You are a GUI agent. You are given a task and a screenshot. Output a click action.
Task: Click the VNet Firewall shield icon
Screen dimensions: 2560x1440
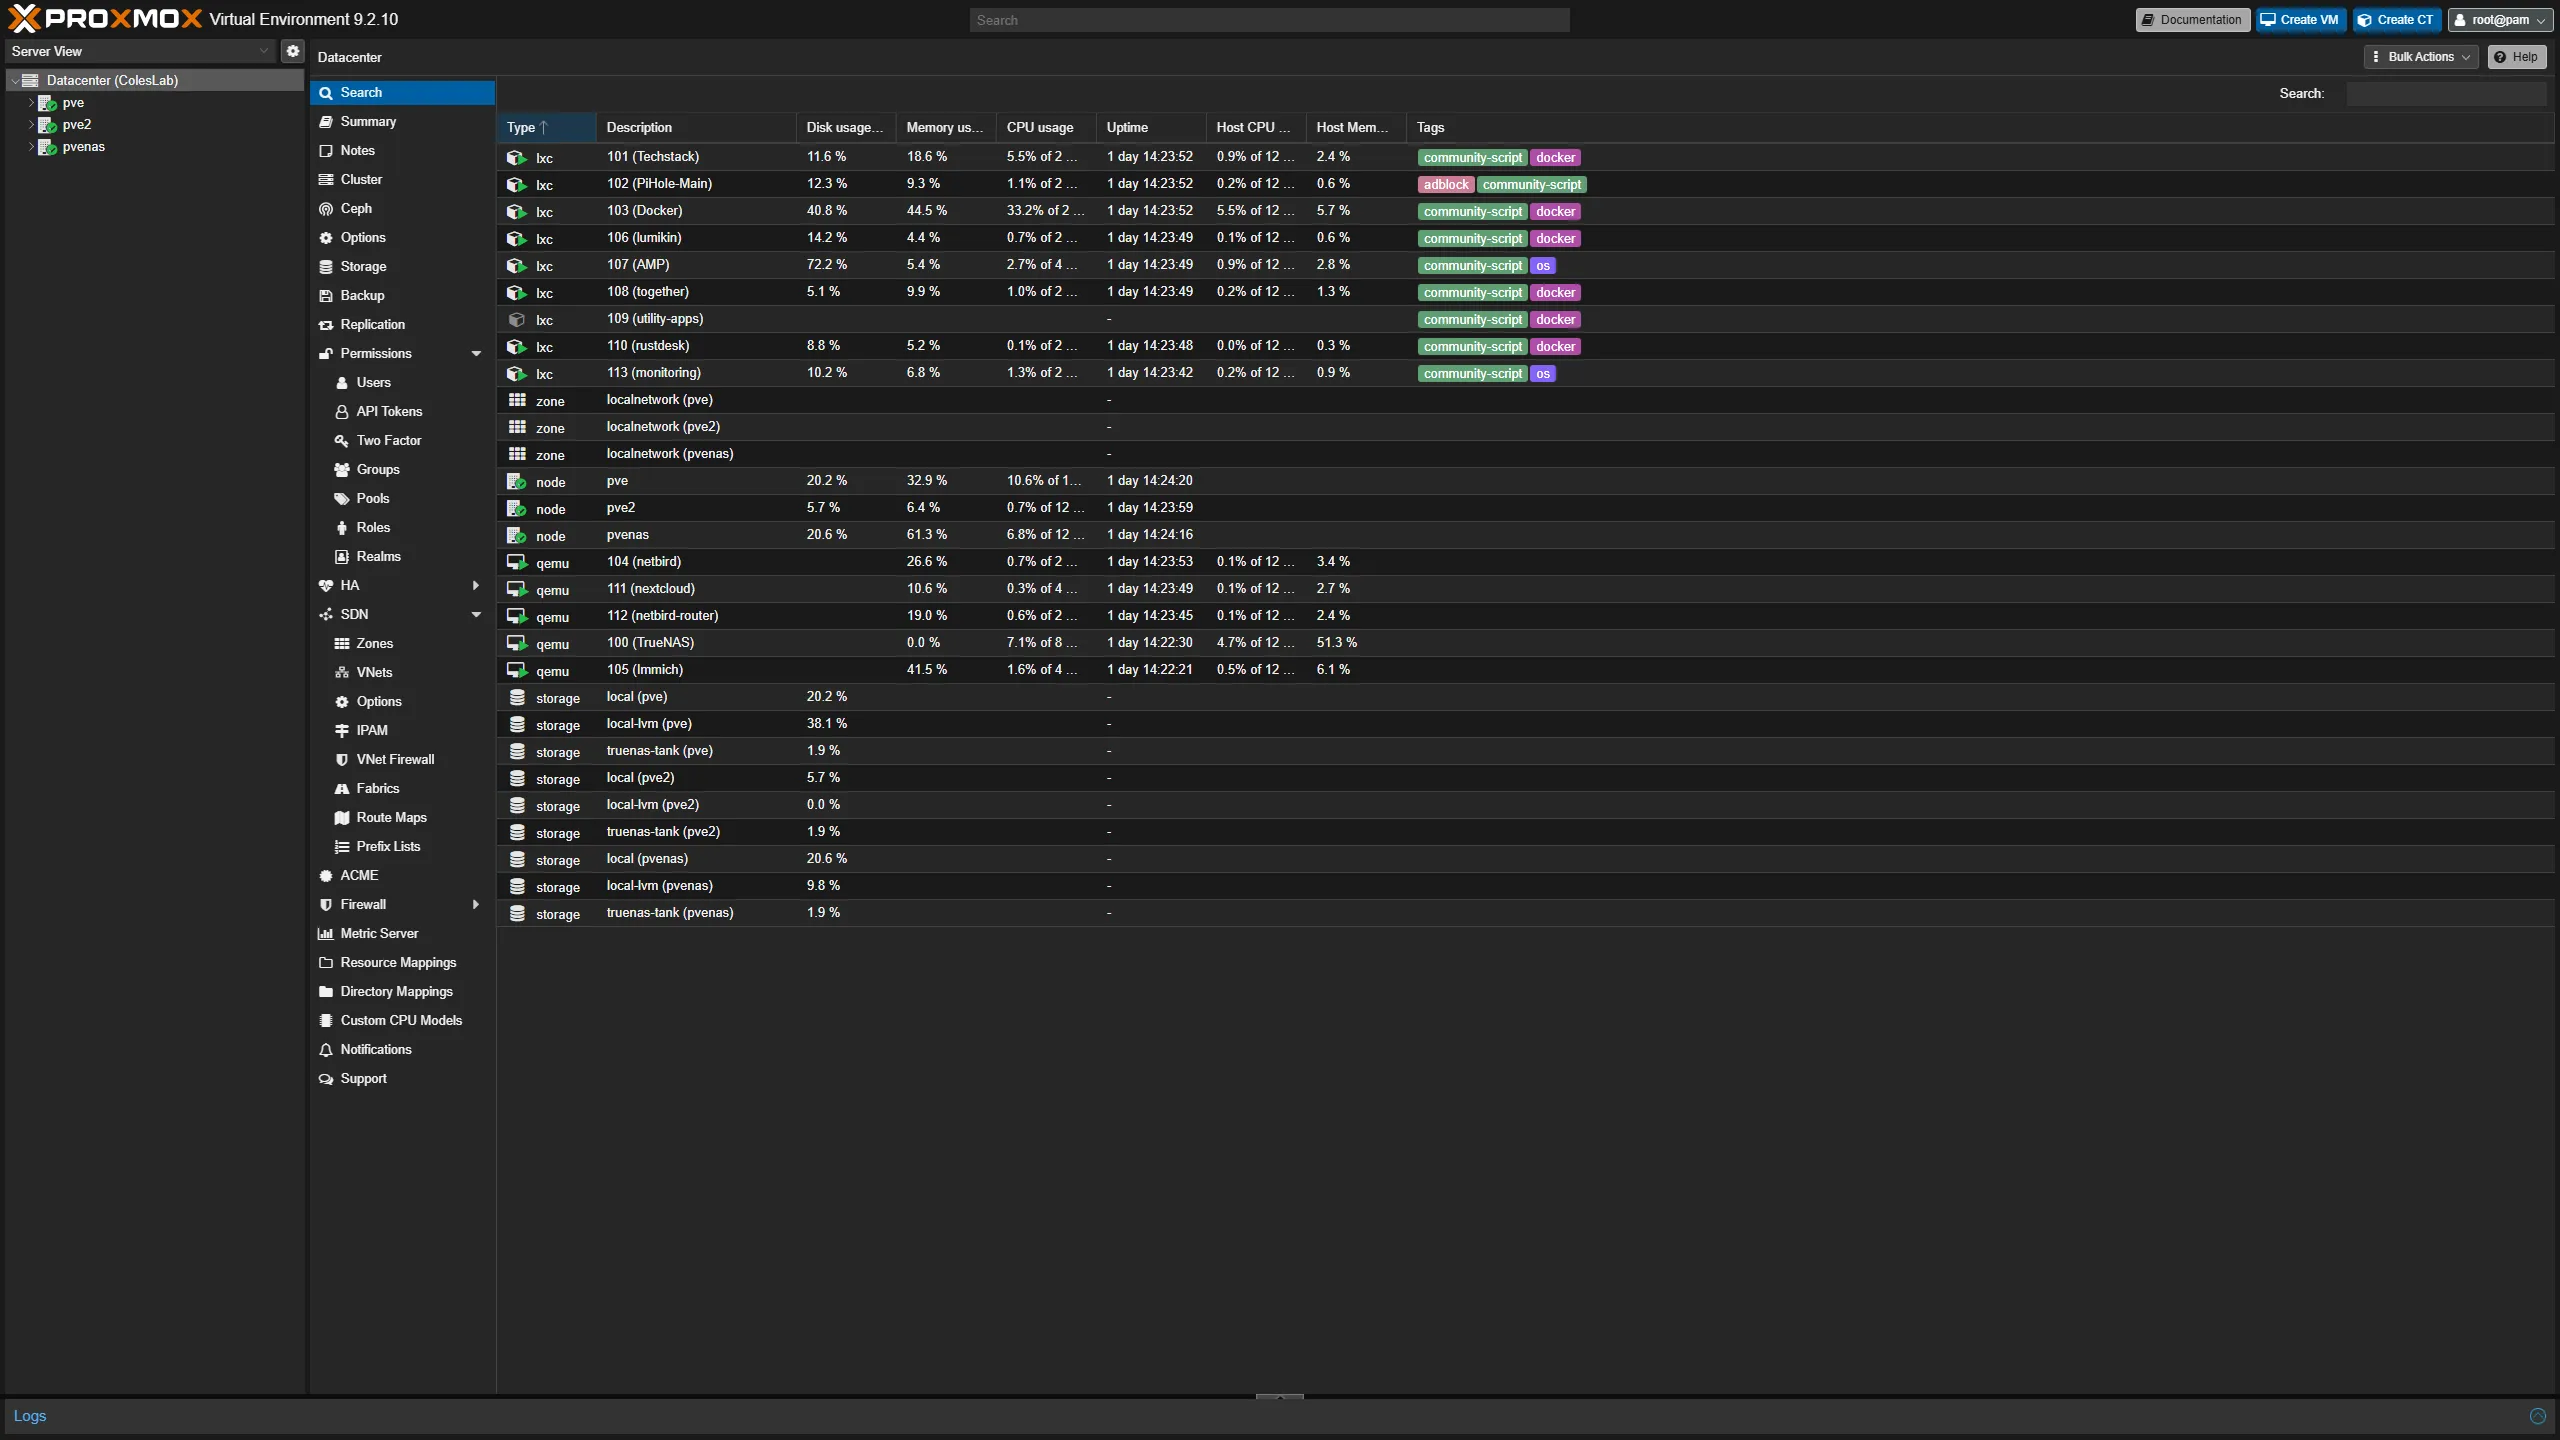[x=342, y=760]
